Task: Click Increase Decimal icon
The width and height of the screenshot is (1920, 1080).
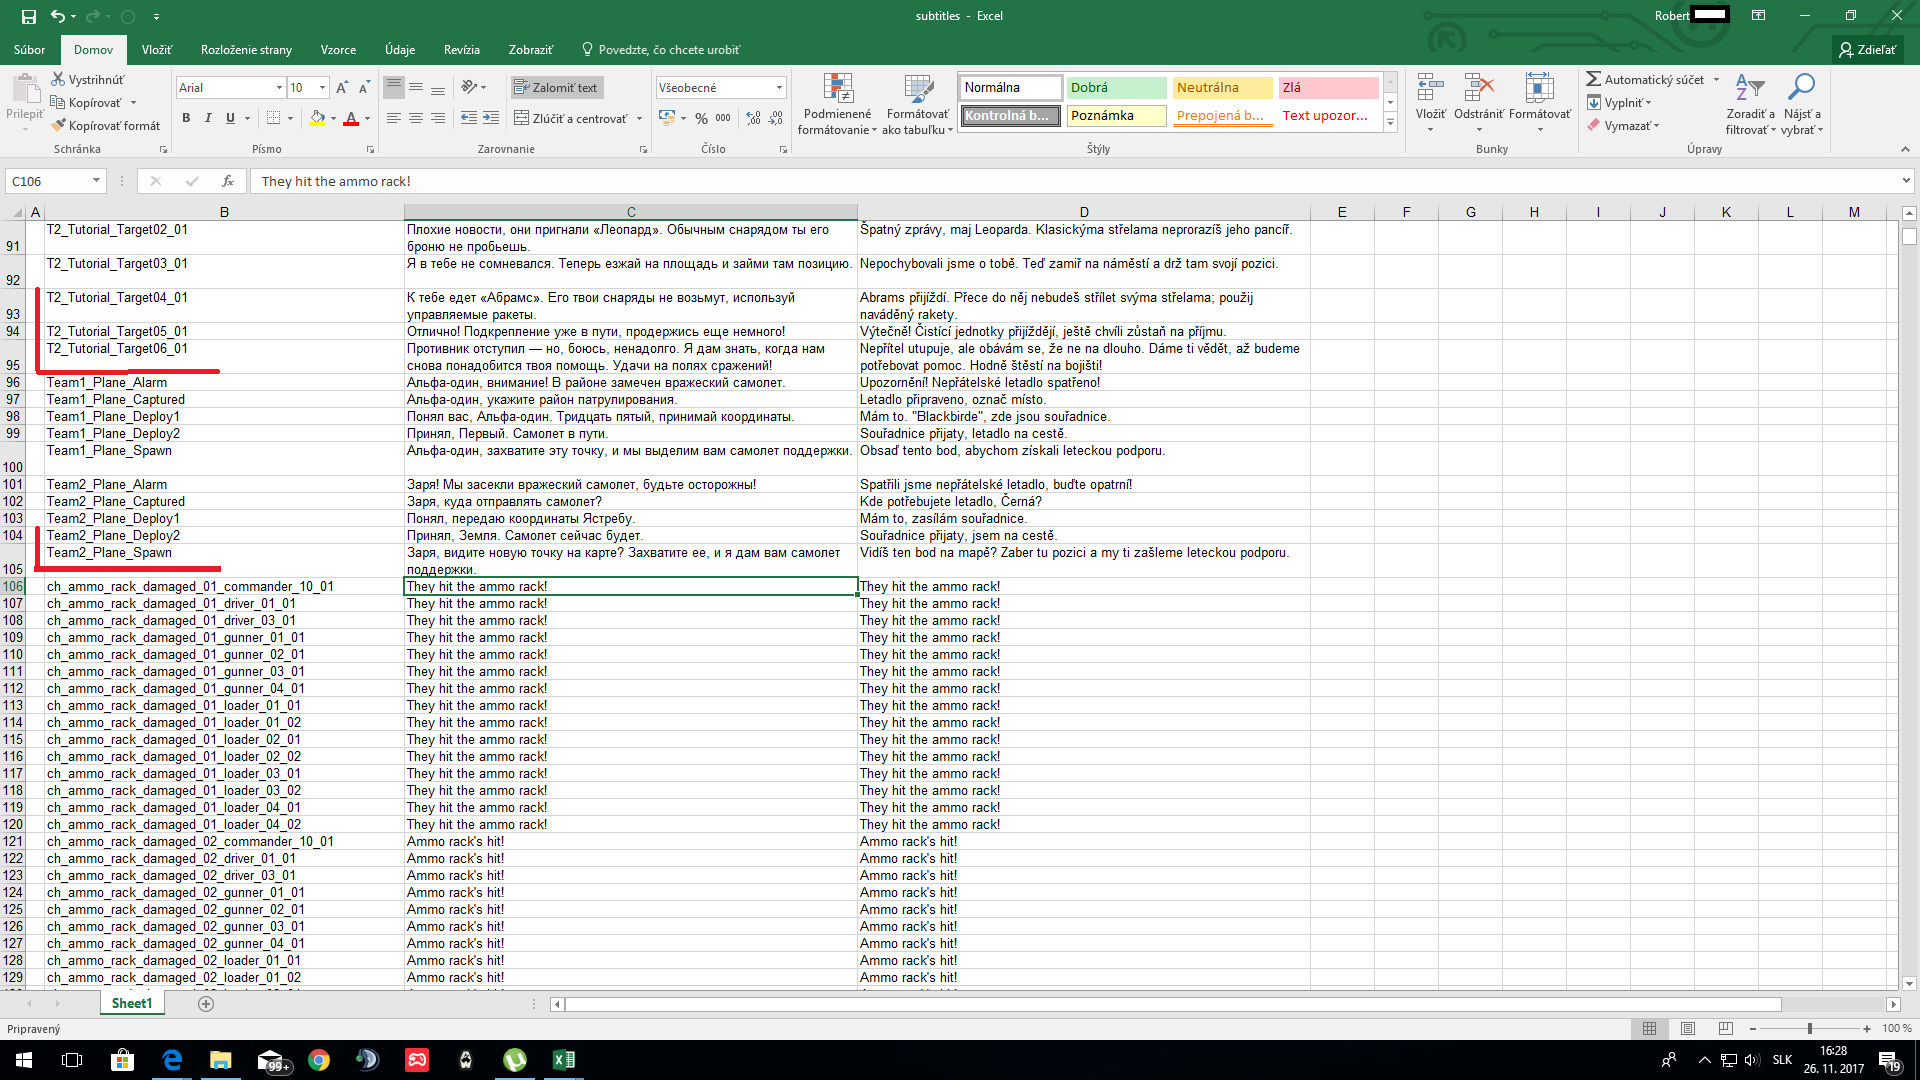Action: 753,118
